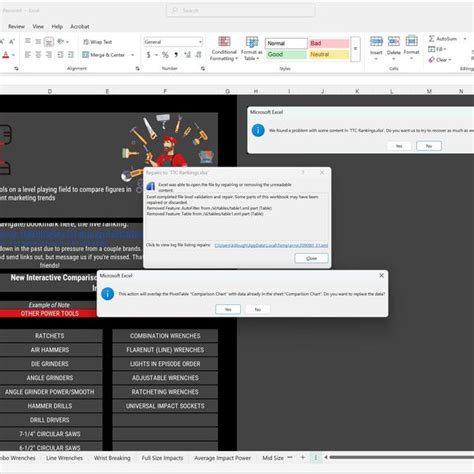This screenshot has height=474, width=474.
Task: Open the repair log file link
Action: click(x=271, y=245)
